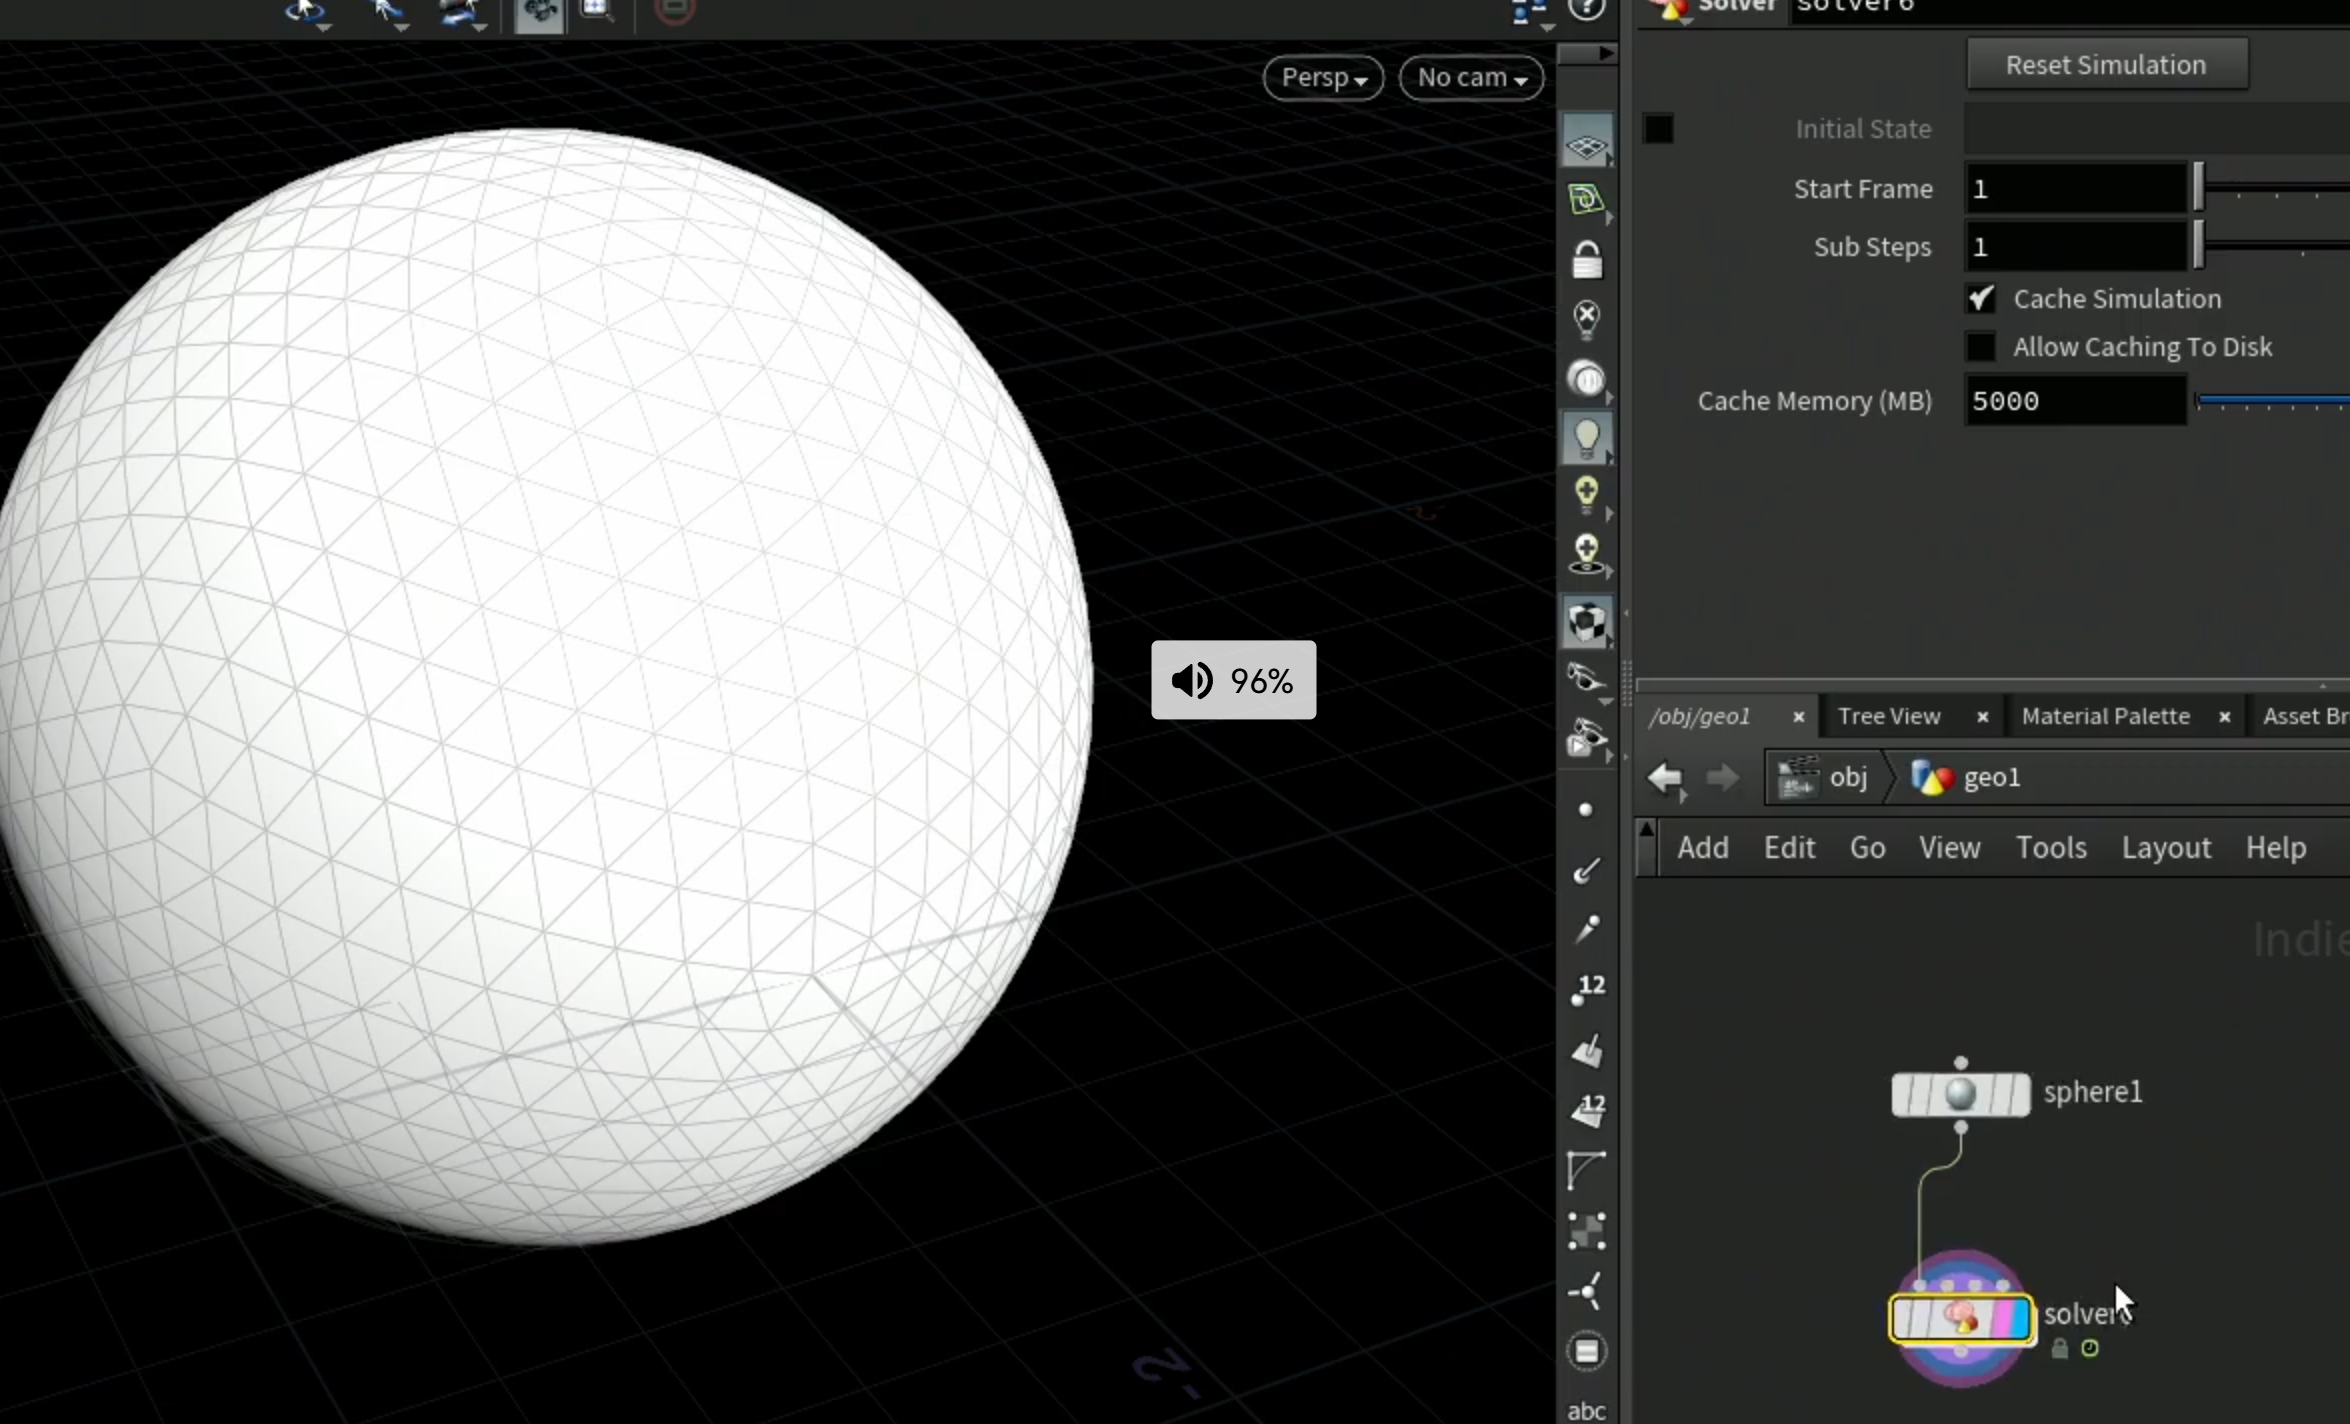
Task: Toggle the headlight lightbulb icon
Action: tap(1586, 438)
